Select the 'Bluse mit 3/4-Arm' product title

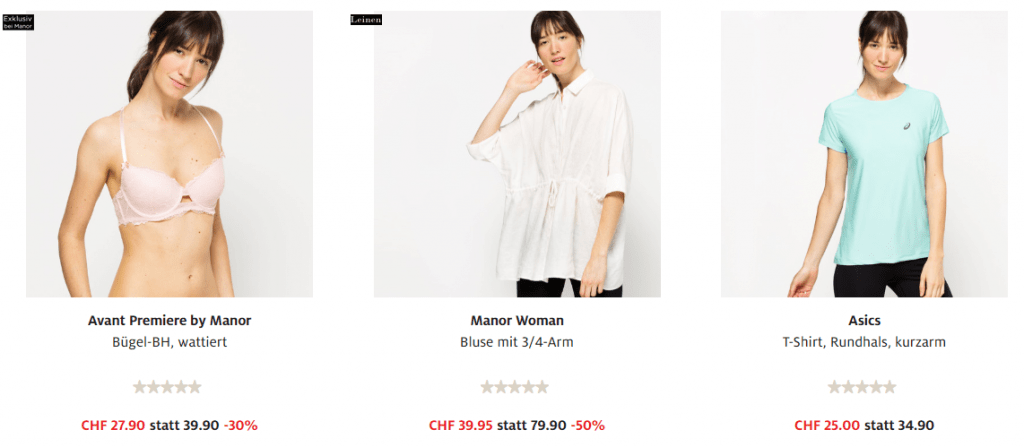coord(517,342)
